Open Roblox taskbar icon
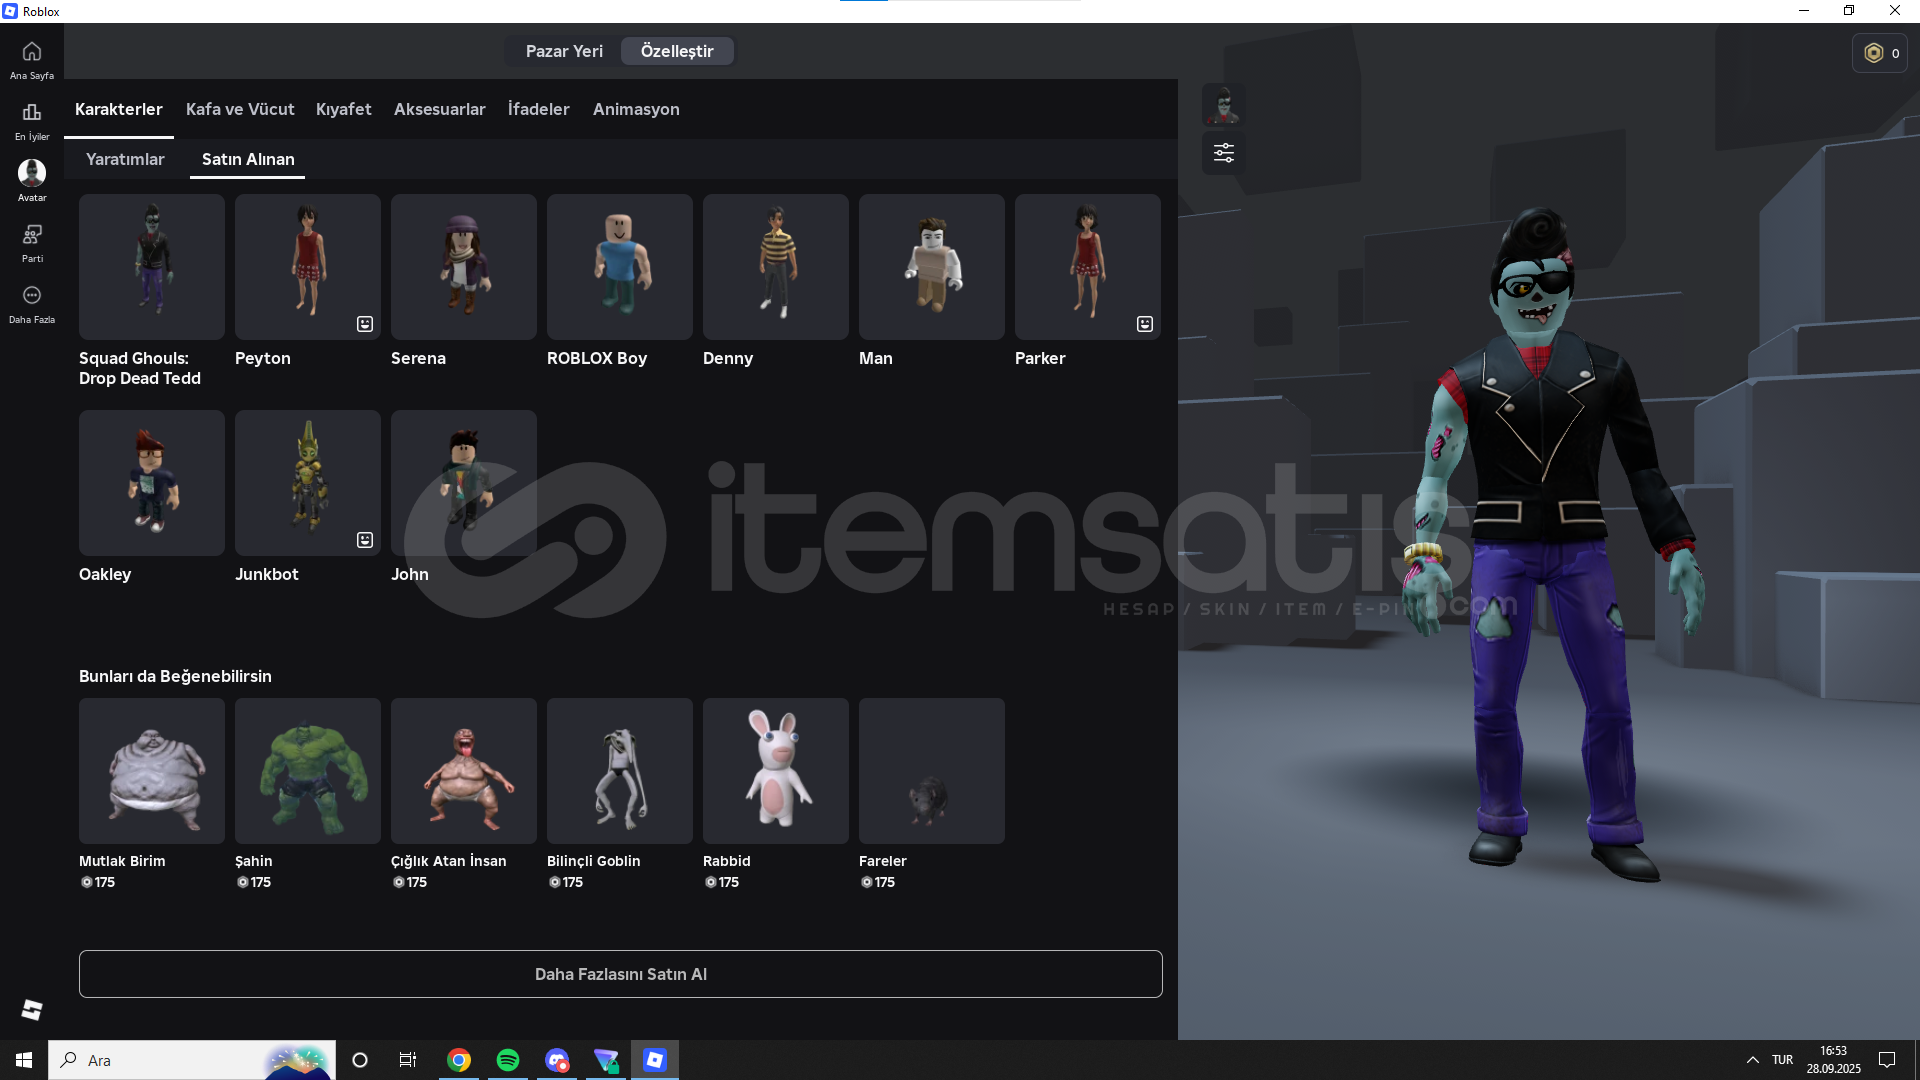Viewport: 1920px width, 1080px height. coord(655,1060)
